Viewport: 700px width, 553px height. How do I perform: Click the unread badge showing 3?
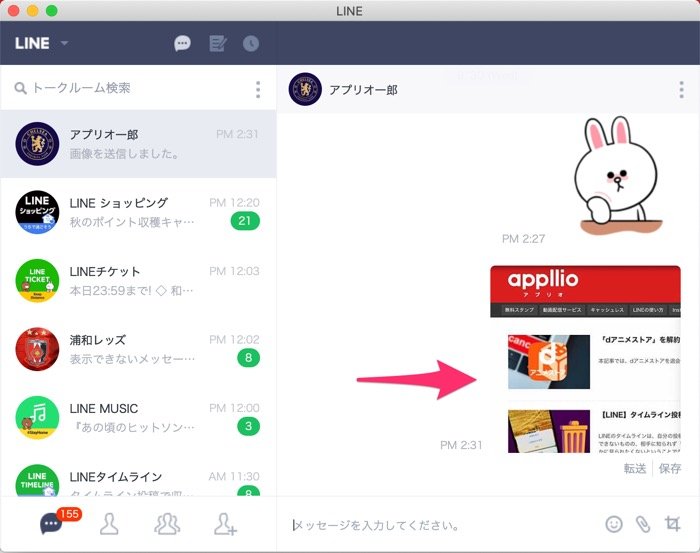click(x=249, y=426)
